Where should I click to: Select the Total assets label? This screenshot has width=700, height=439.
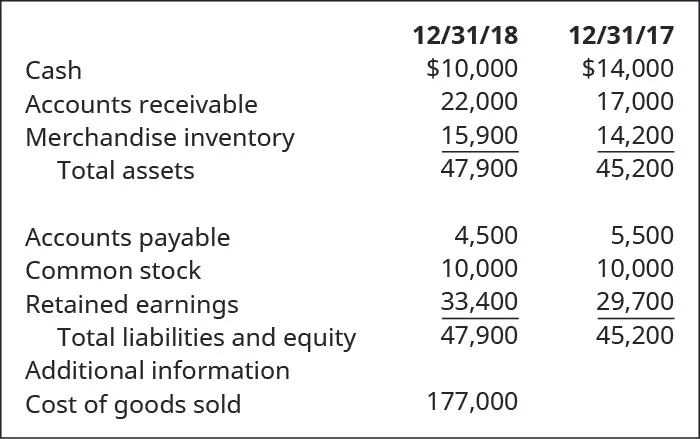click(126, 170)
